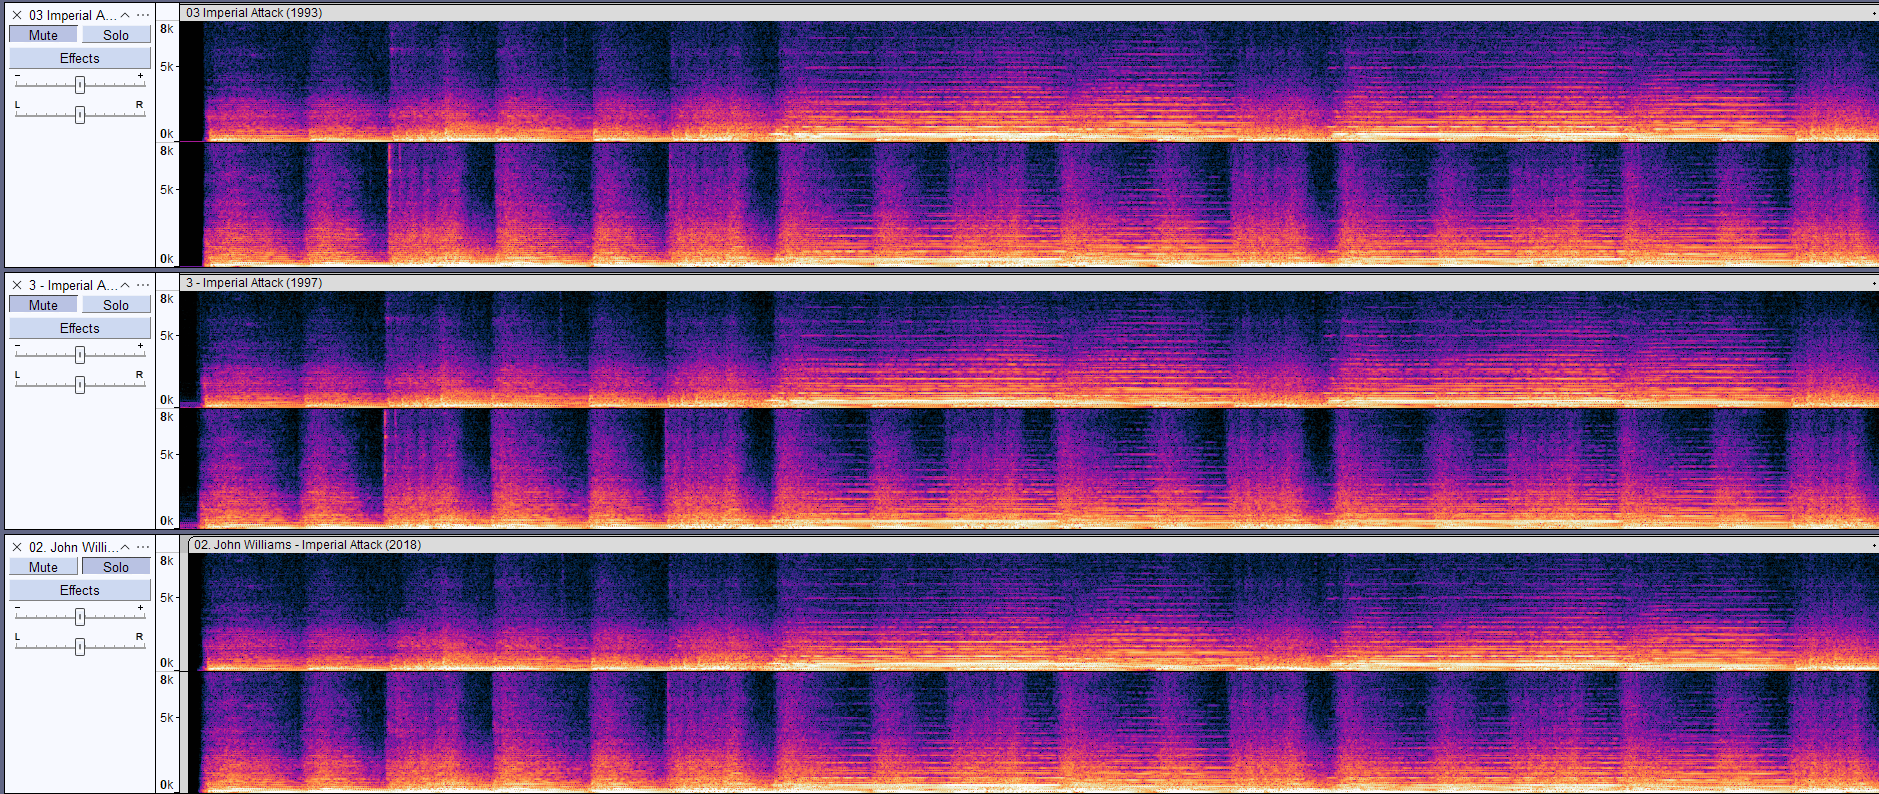Click the gain slider on 03 Imperial A... track
This screenshot has height=794, width=1879.
tap(80, 85)
